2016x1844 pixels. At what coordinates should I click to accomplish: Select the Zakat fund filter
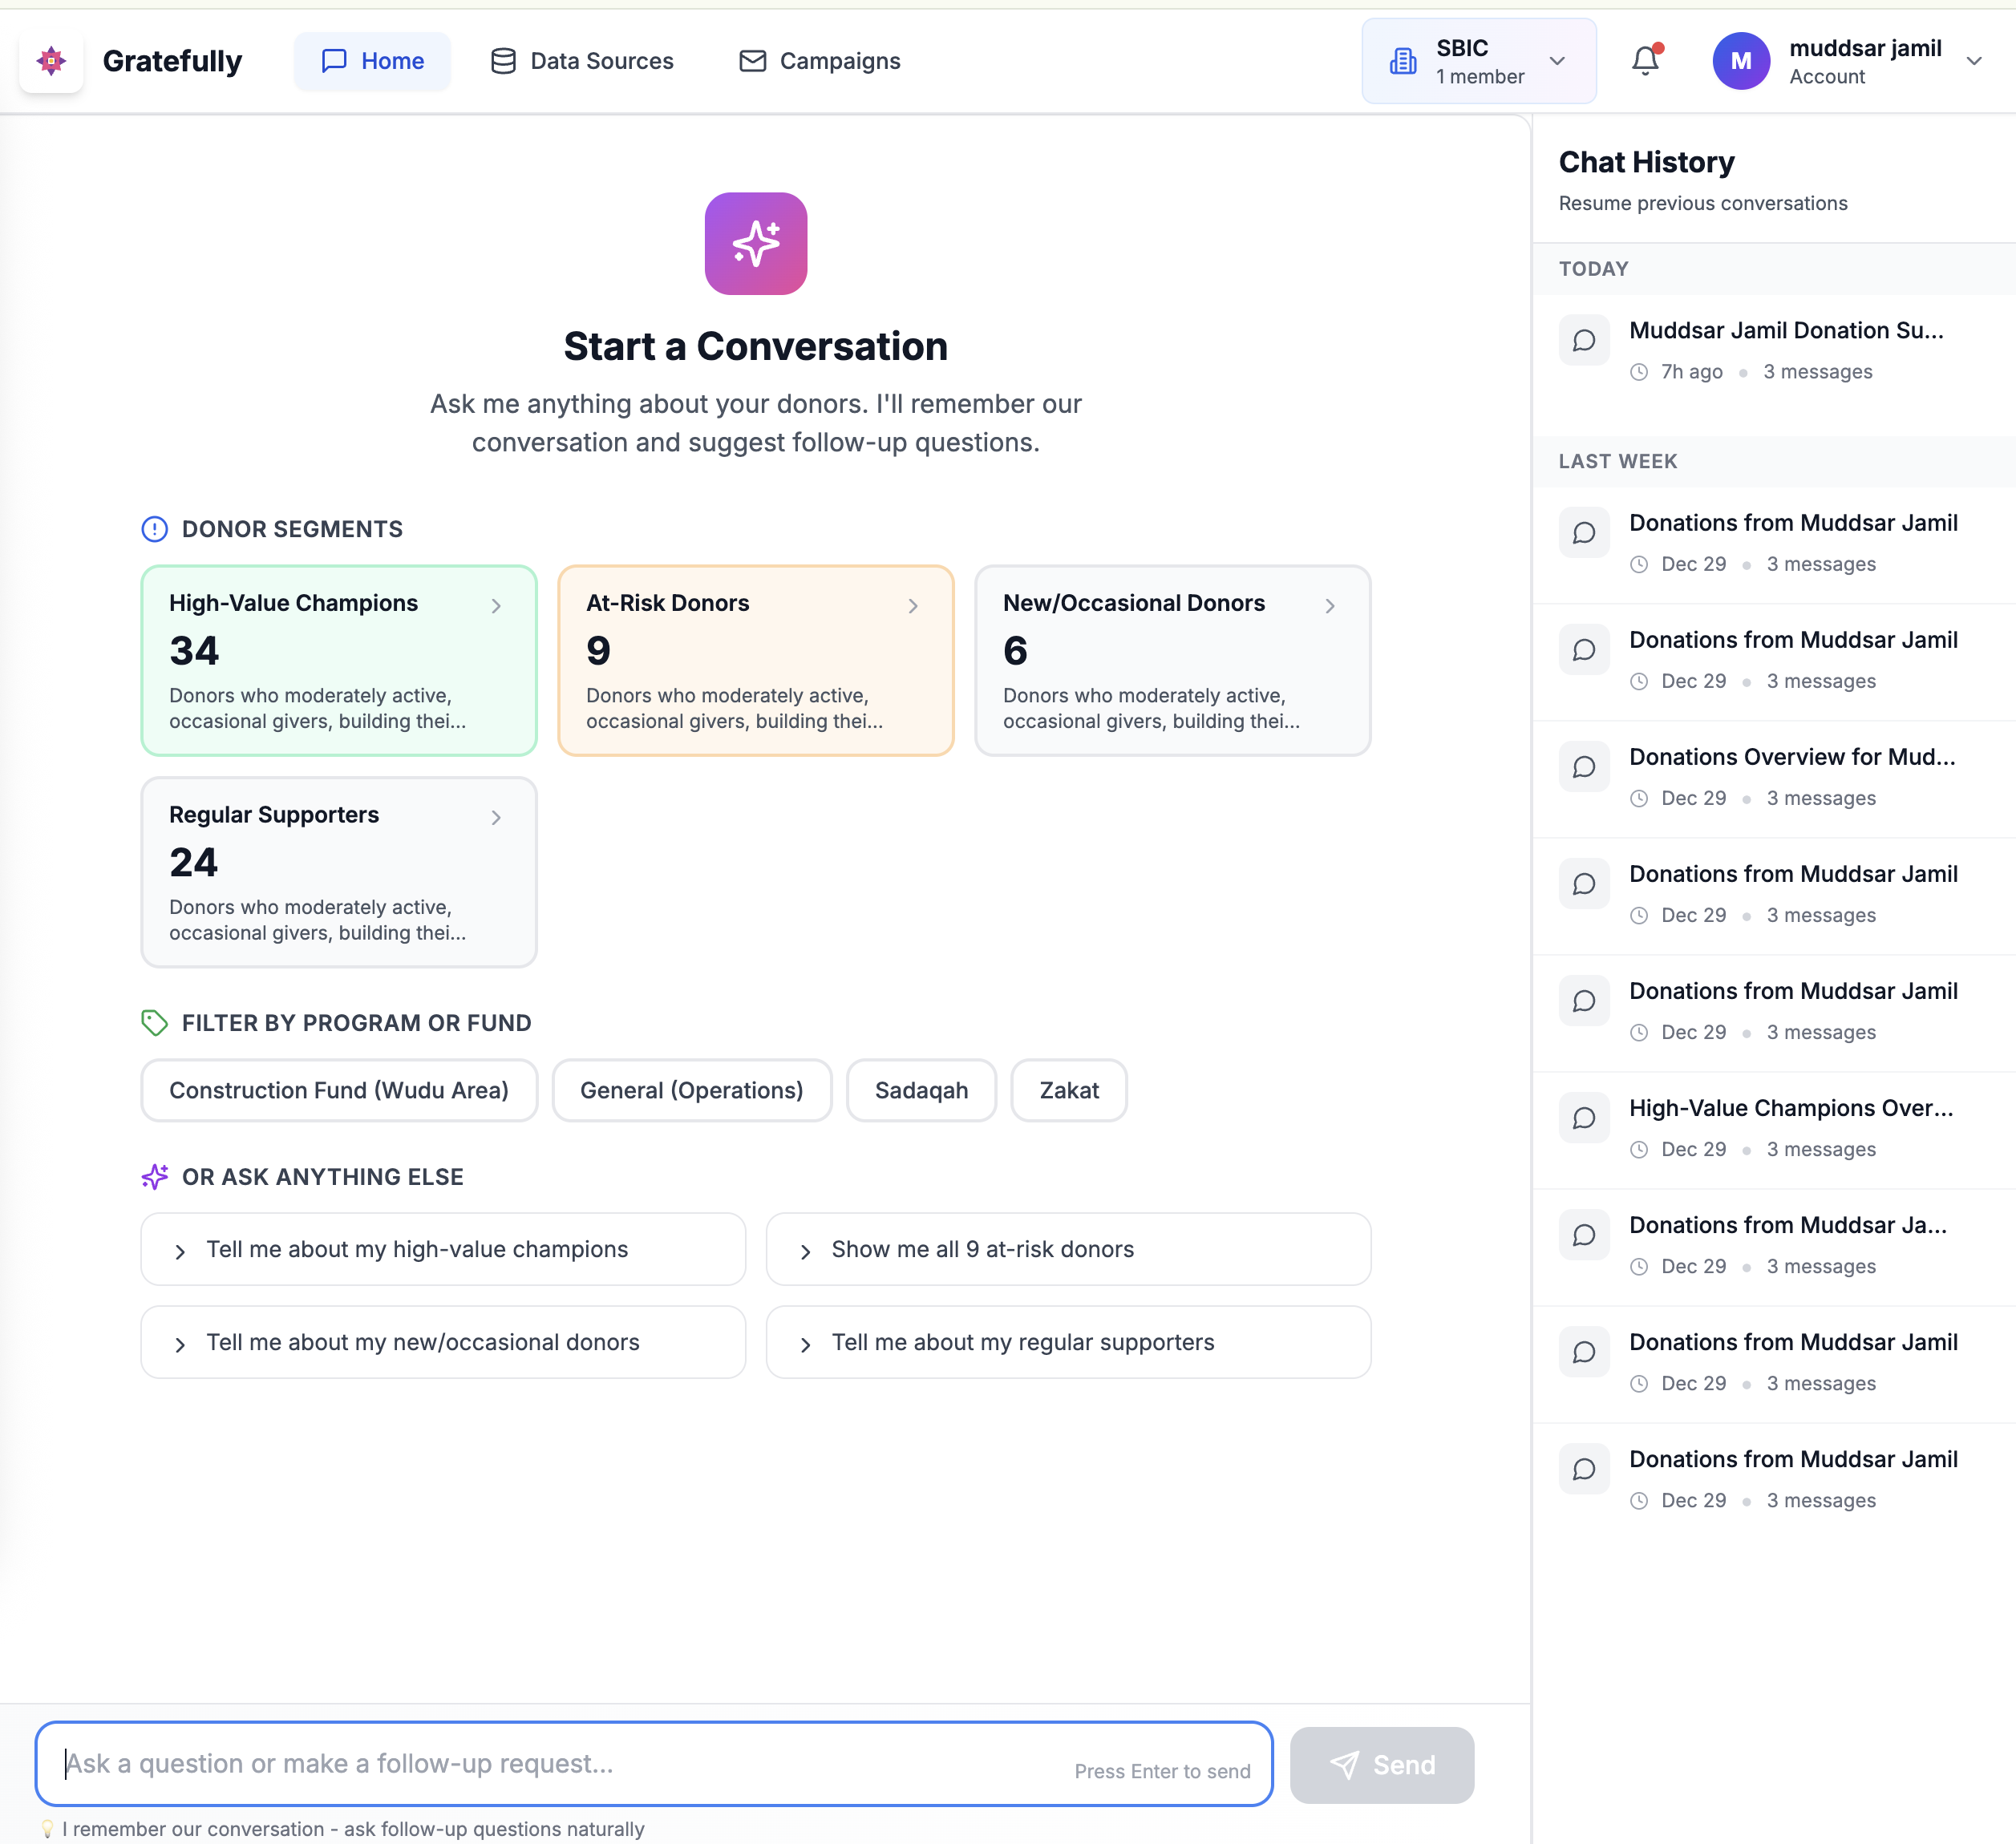pos(1068,1090)
